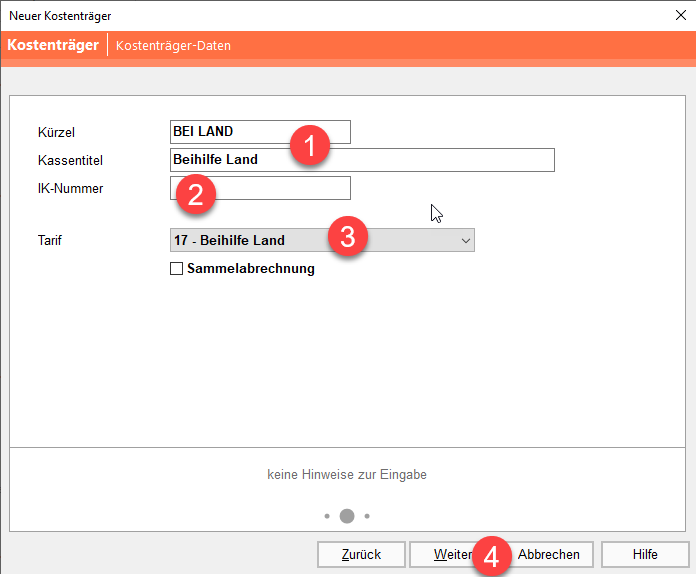This screenshot has height=577, width=696.
Task: Click the red step marker number 1
Action: pos(310,146)
